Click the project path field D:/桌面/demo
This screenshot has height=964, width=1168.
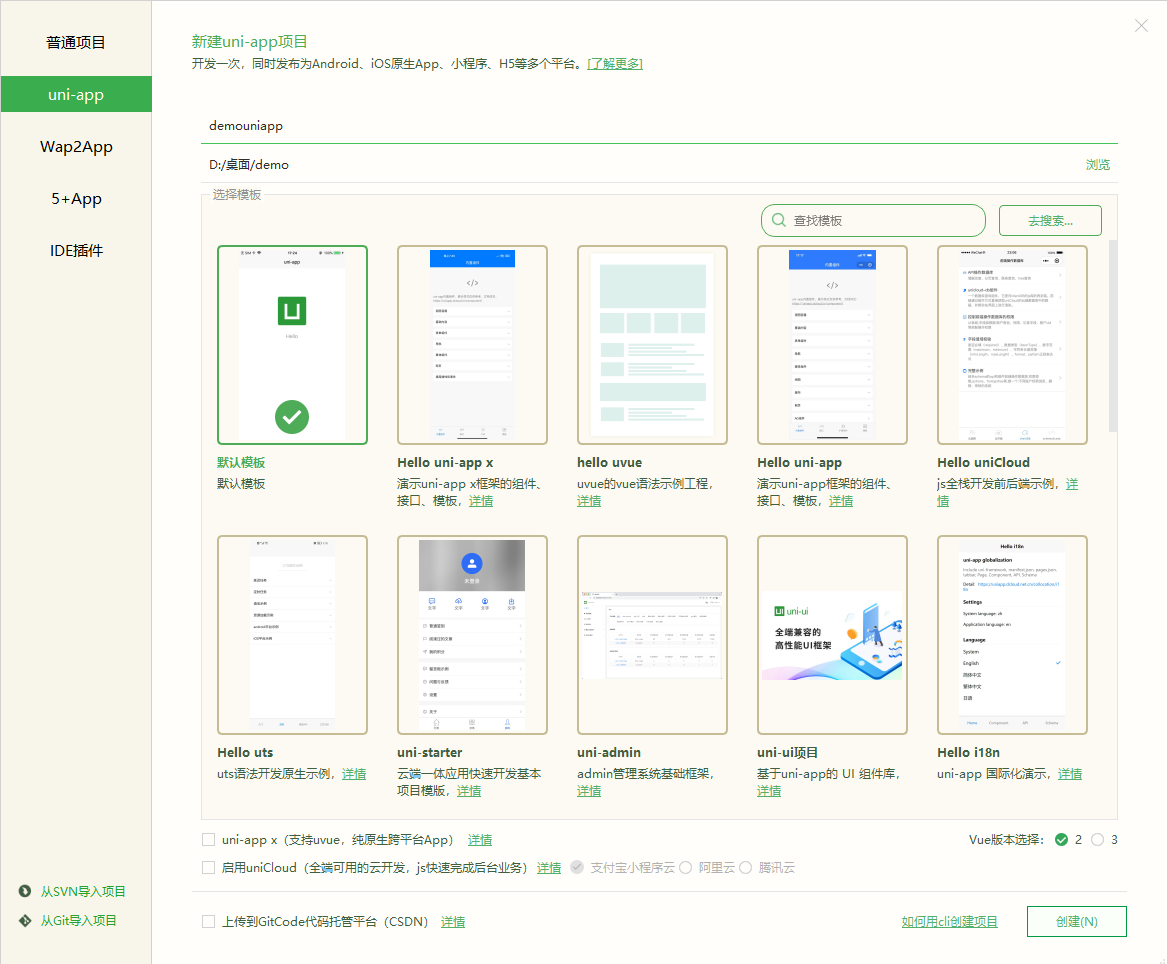pos(641,165)
